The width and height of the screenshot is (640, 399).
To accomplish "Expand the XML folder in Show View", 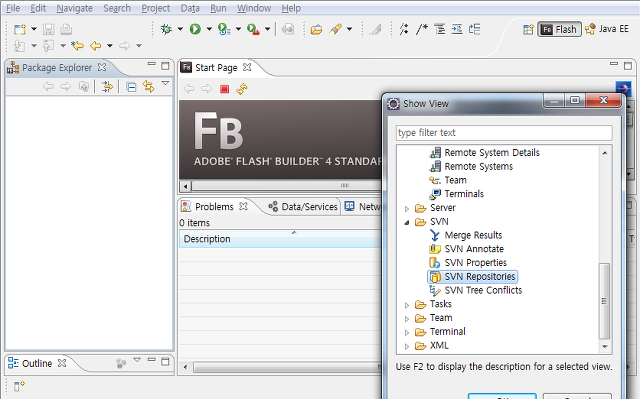I will (407, 346).
